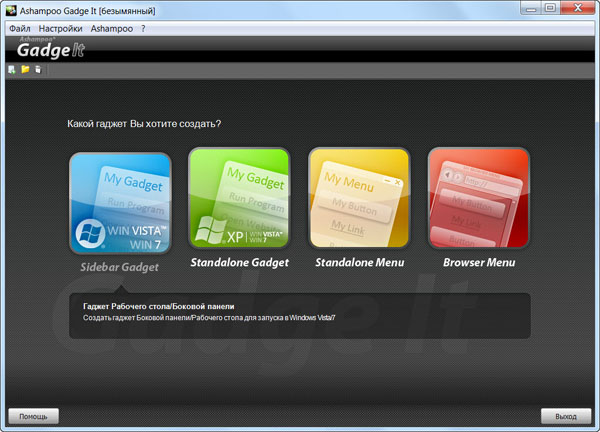
Task: Click the Standalone Menu text label
Action: point(359,263)
